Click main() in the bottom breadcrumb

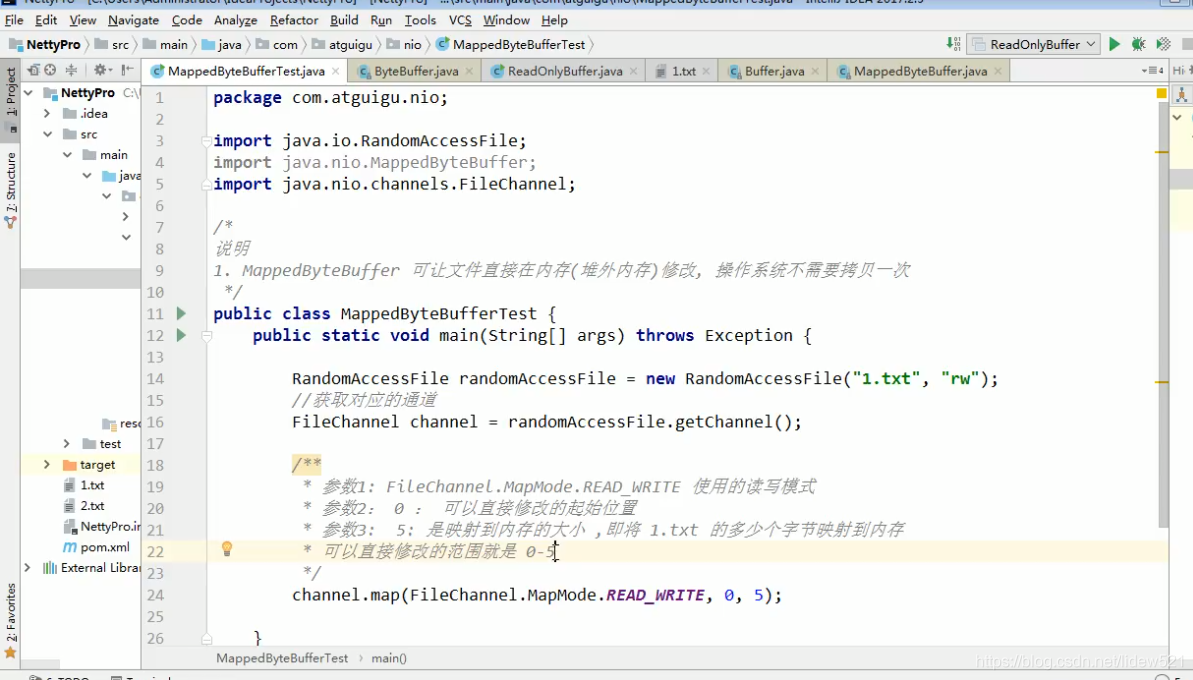(389, 659)
